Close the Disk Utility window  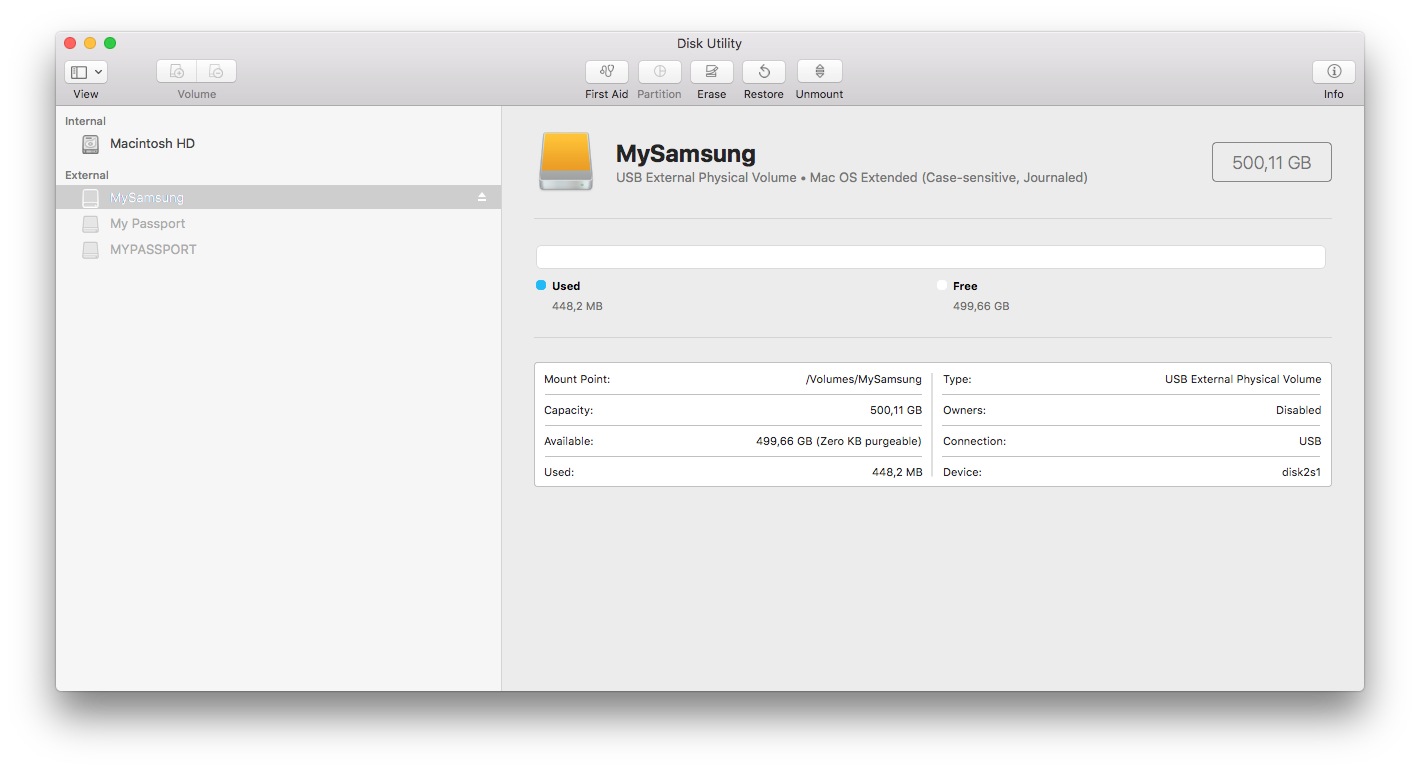click(70, 43)
